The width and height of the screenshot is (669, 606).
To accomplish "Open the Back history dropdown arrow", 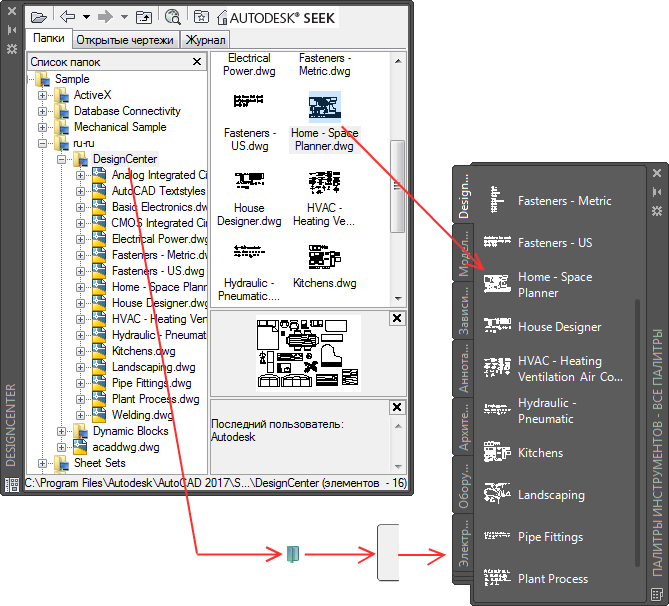I will tap(86, 17).
